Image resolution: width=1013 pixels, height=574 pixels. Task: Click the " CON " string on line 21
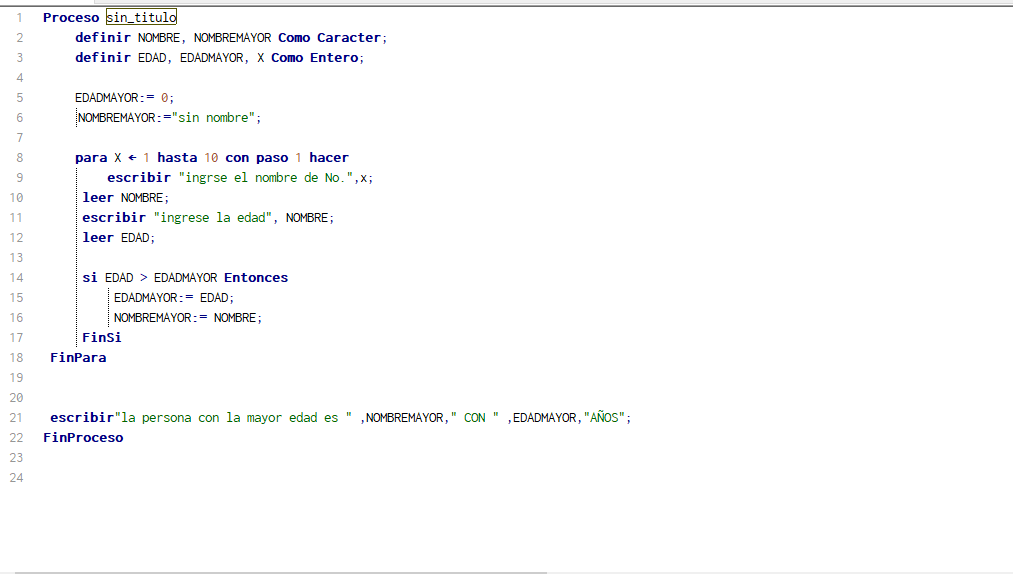(475, 418)
